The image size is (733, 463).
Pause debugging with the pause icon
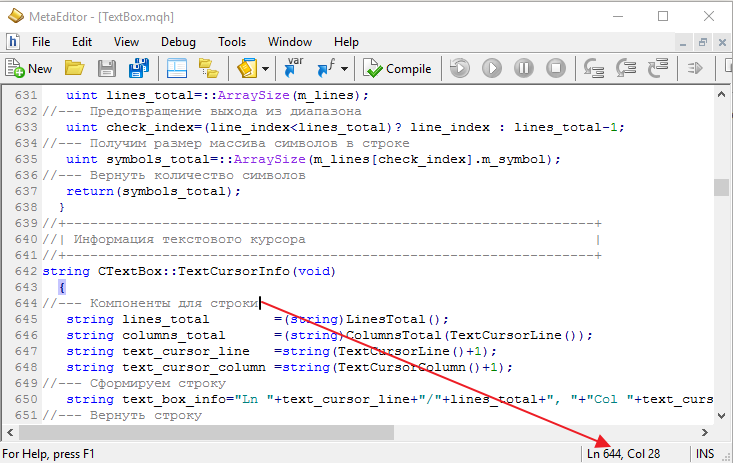click(x=524, y=68)
